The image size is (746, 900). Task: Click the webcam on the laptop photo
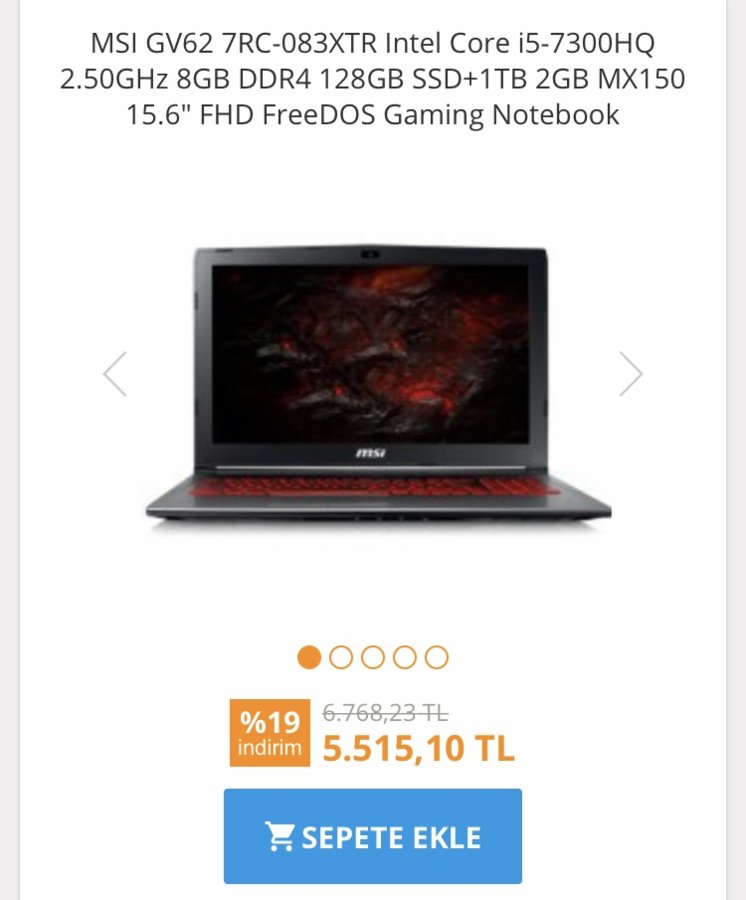pos(371,254)
